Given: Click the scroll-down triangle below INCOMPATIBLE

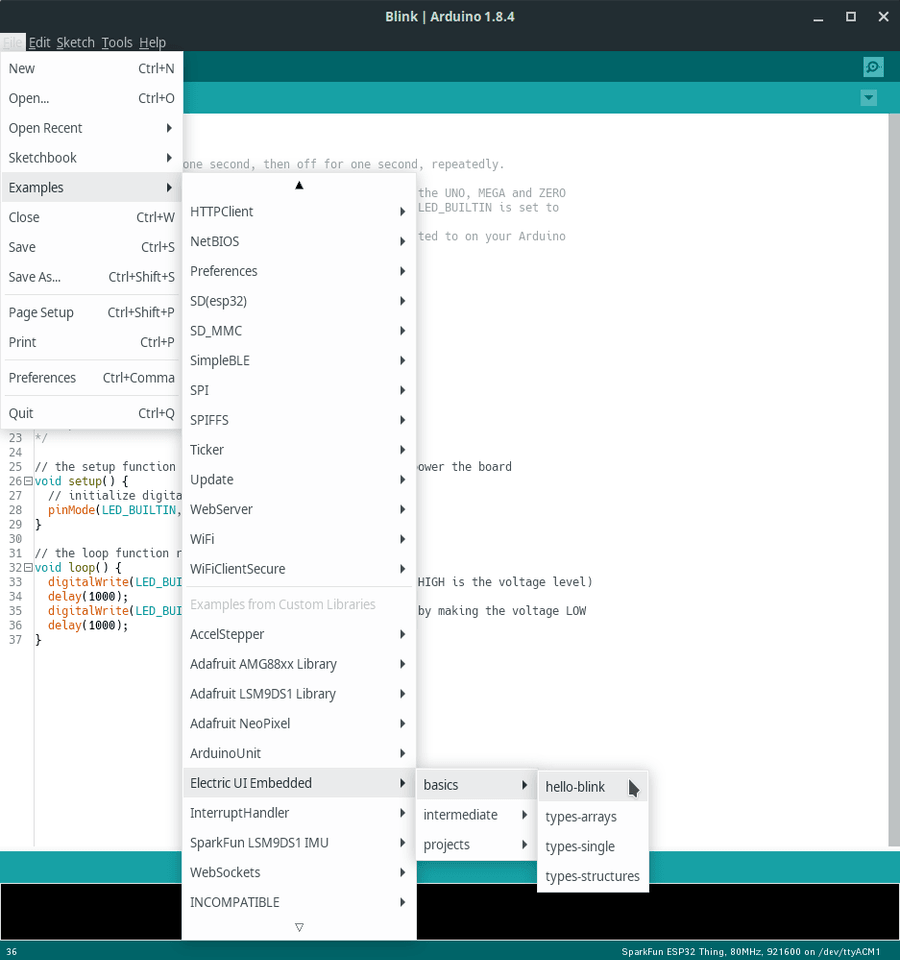Looking at the screenshot, I should coord(299,927).
